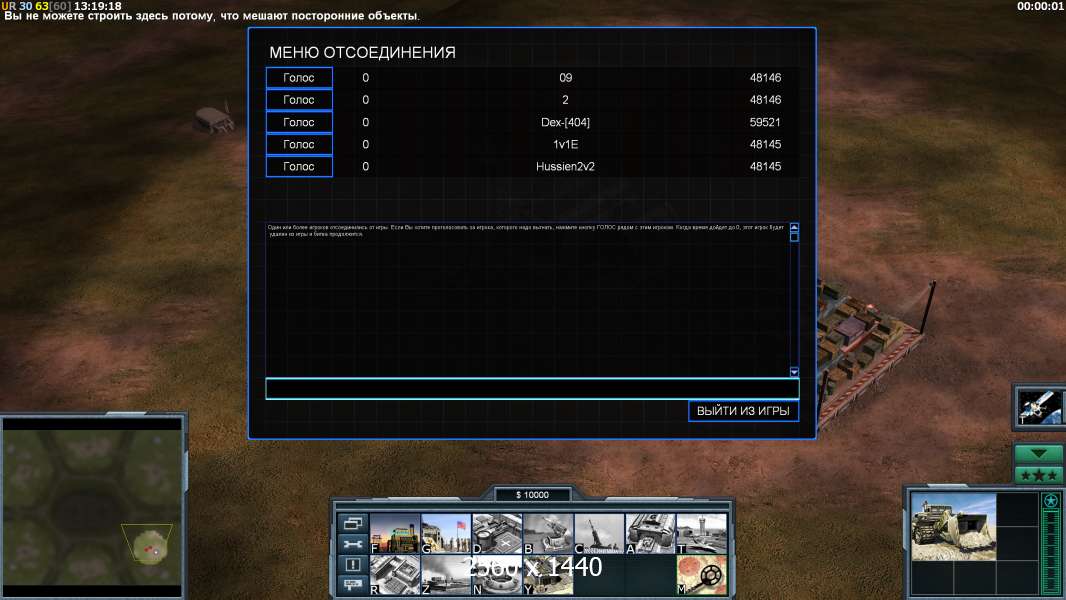Vote to disconnect player 2

(x=299, y=100)
